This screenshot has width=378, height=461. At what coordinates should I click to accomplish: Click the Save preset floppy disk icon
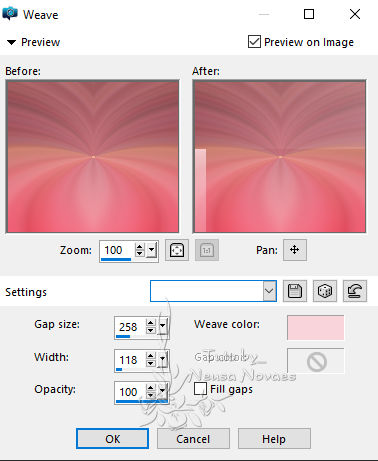point(295,291)
